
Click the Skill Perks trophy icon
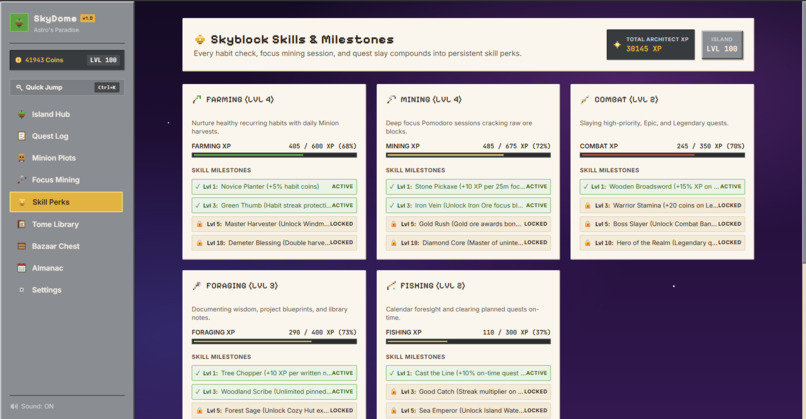click(x=22, y=202)
